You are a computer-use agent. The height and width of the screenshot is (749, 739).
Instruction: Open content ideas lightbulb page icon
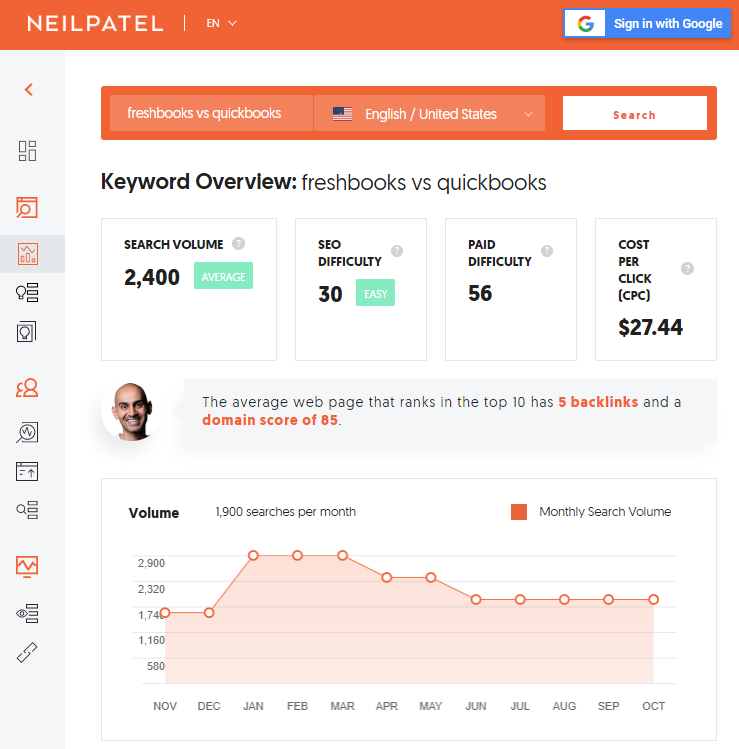[x=26, y=332]
